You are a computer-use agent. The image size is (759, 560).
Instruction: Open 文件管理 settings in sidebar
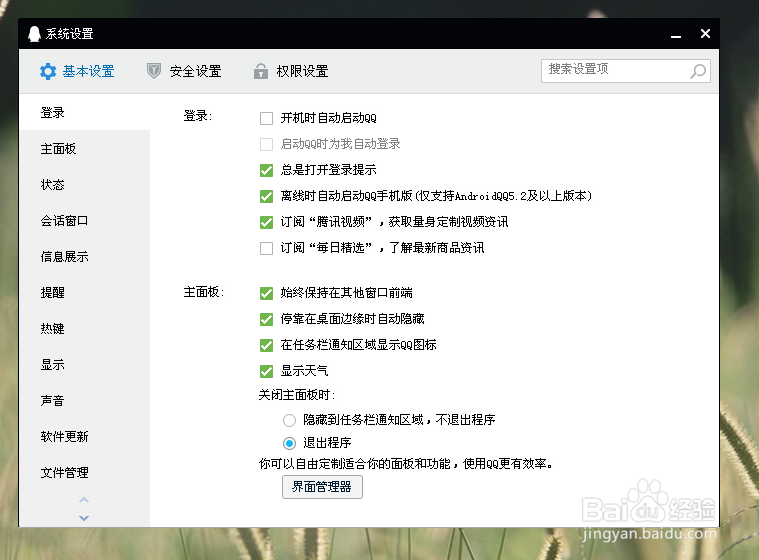(84, 472)
